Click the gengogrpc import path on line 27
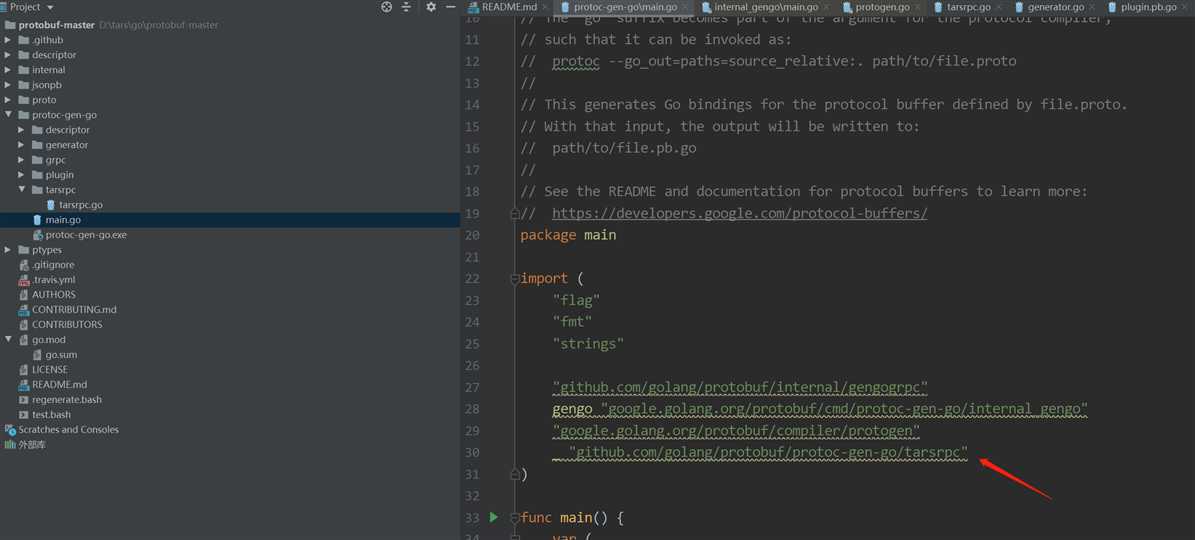Image resolution: width=1195 pixels, height=540 pixels. point(740,388)
